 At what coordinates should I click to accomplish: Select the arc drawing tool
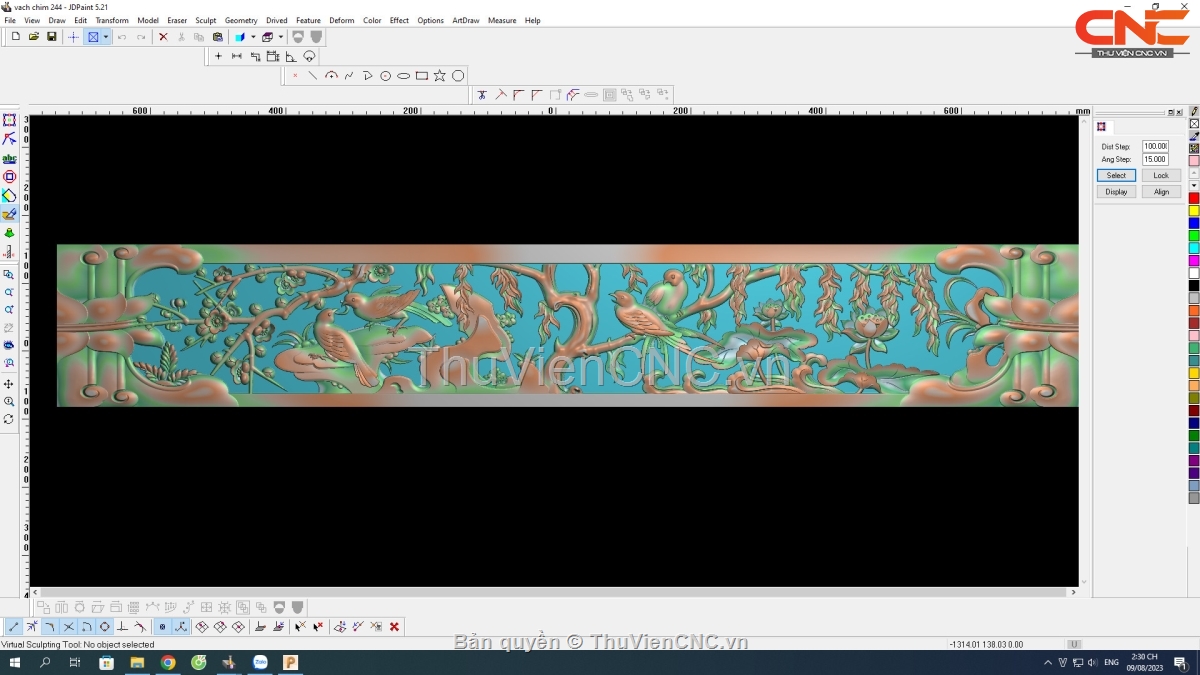pos(331,76)
